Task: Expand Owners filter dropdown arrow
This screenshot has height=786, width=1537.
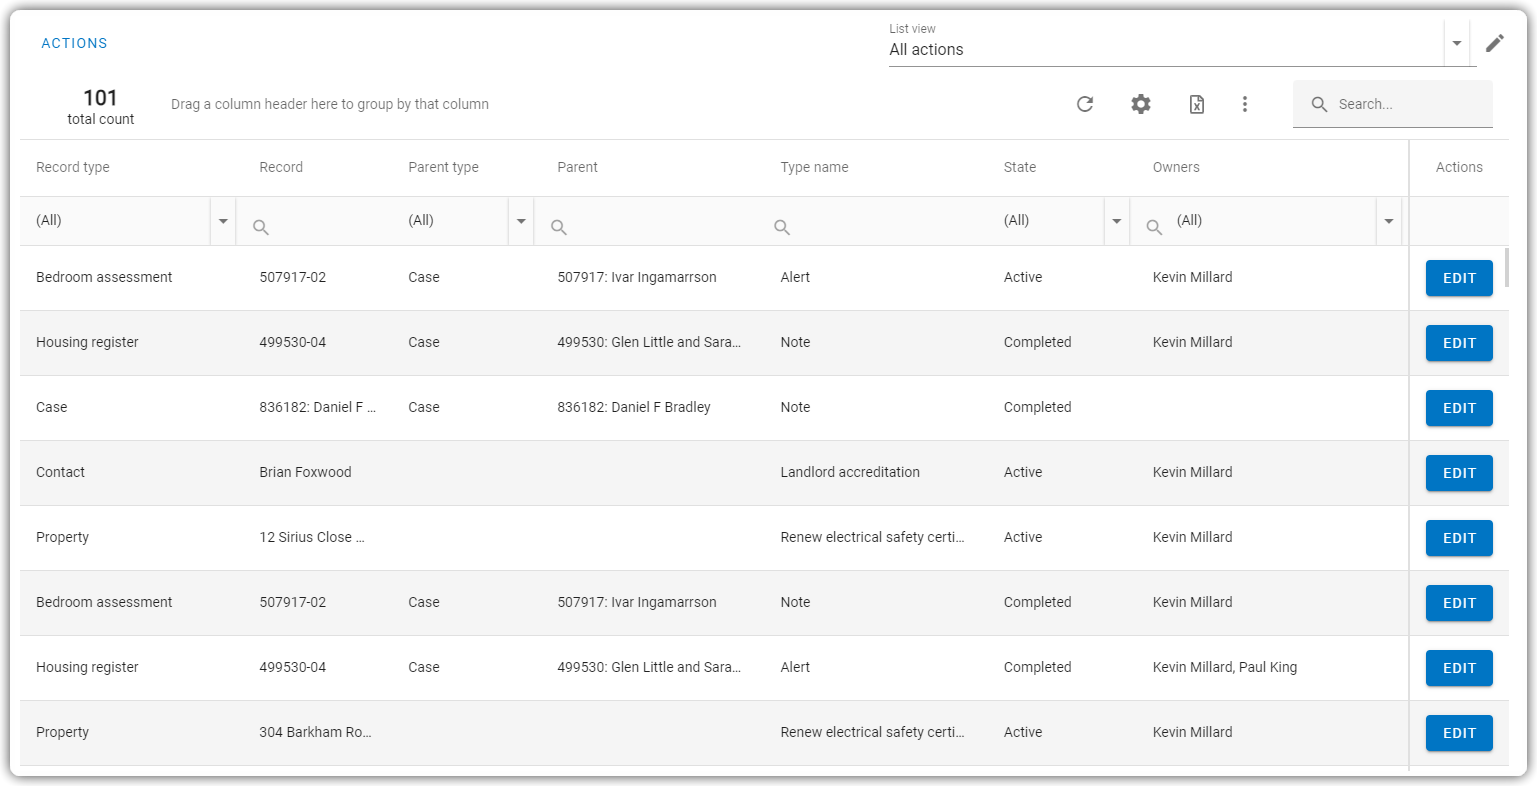Action: 1389,221
